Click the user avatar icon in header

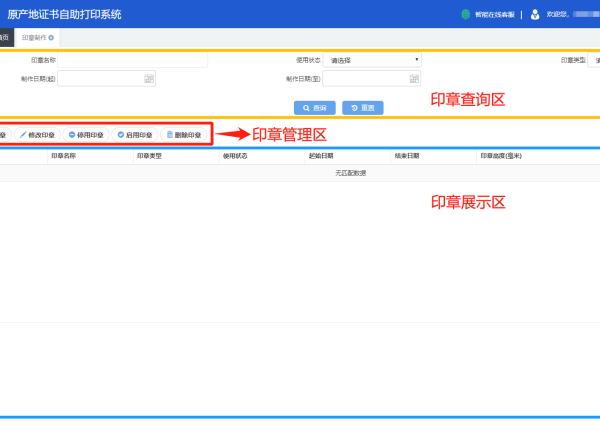click(535, 15)
